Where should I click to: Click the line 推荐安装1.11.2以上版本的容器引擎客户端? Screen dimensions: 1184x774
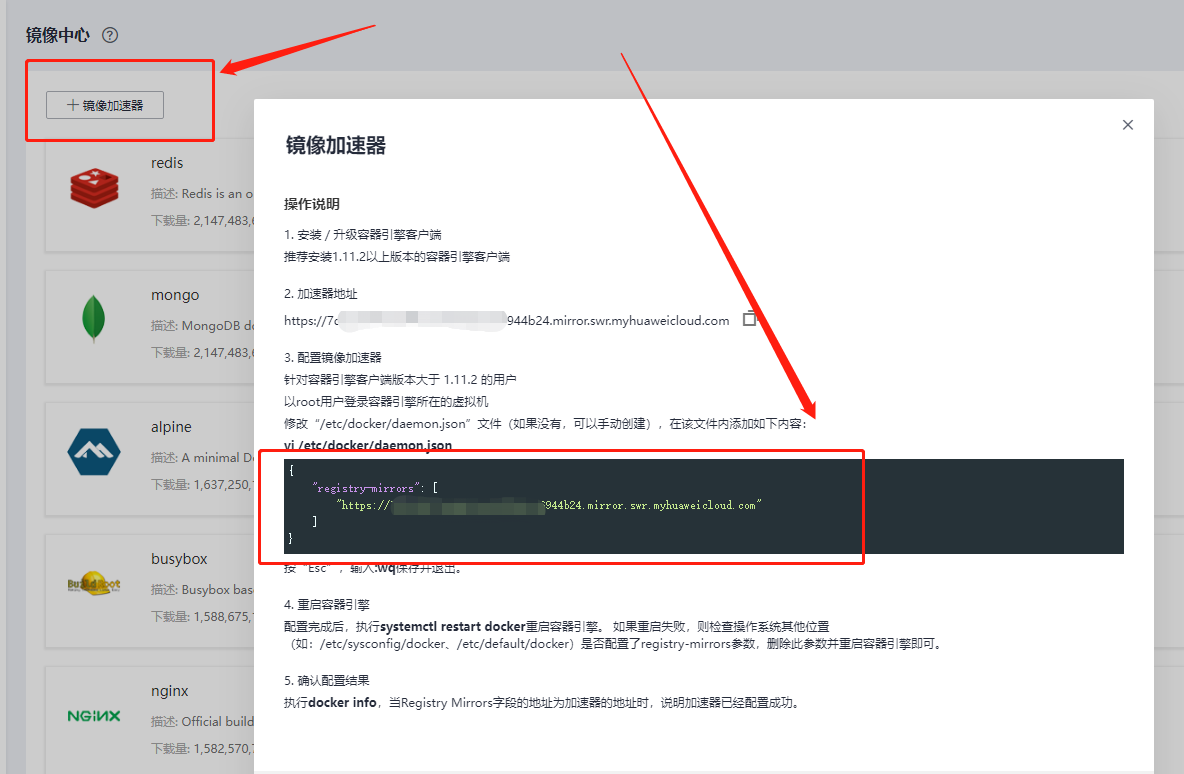pos(397,257)
